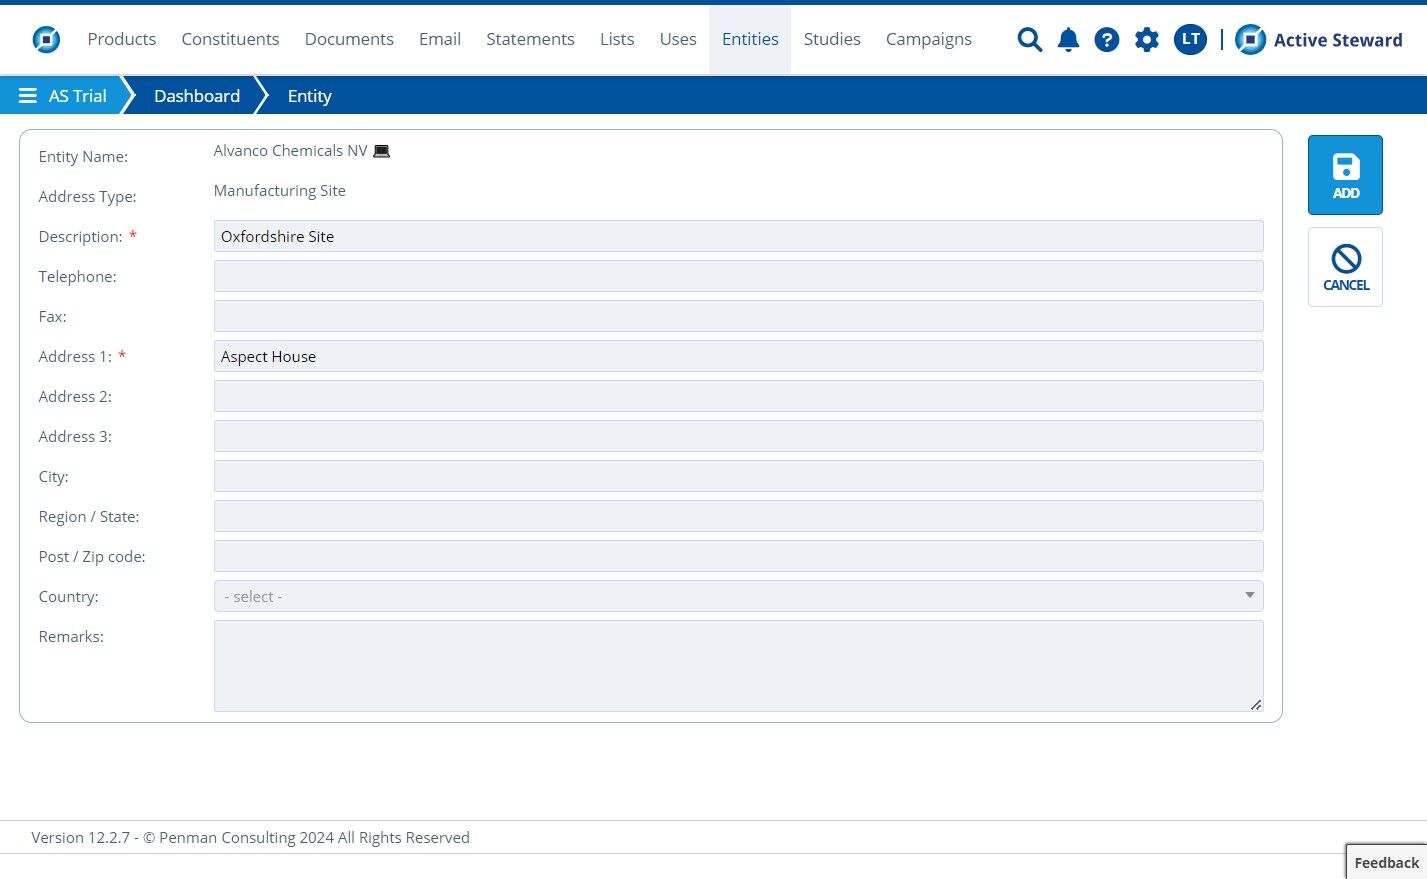Click into the Remarks text area

[738, 666]
